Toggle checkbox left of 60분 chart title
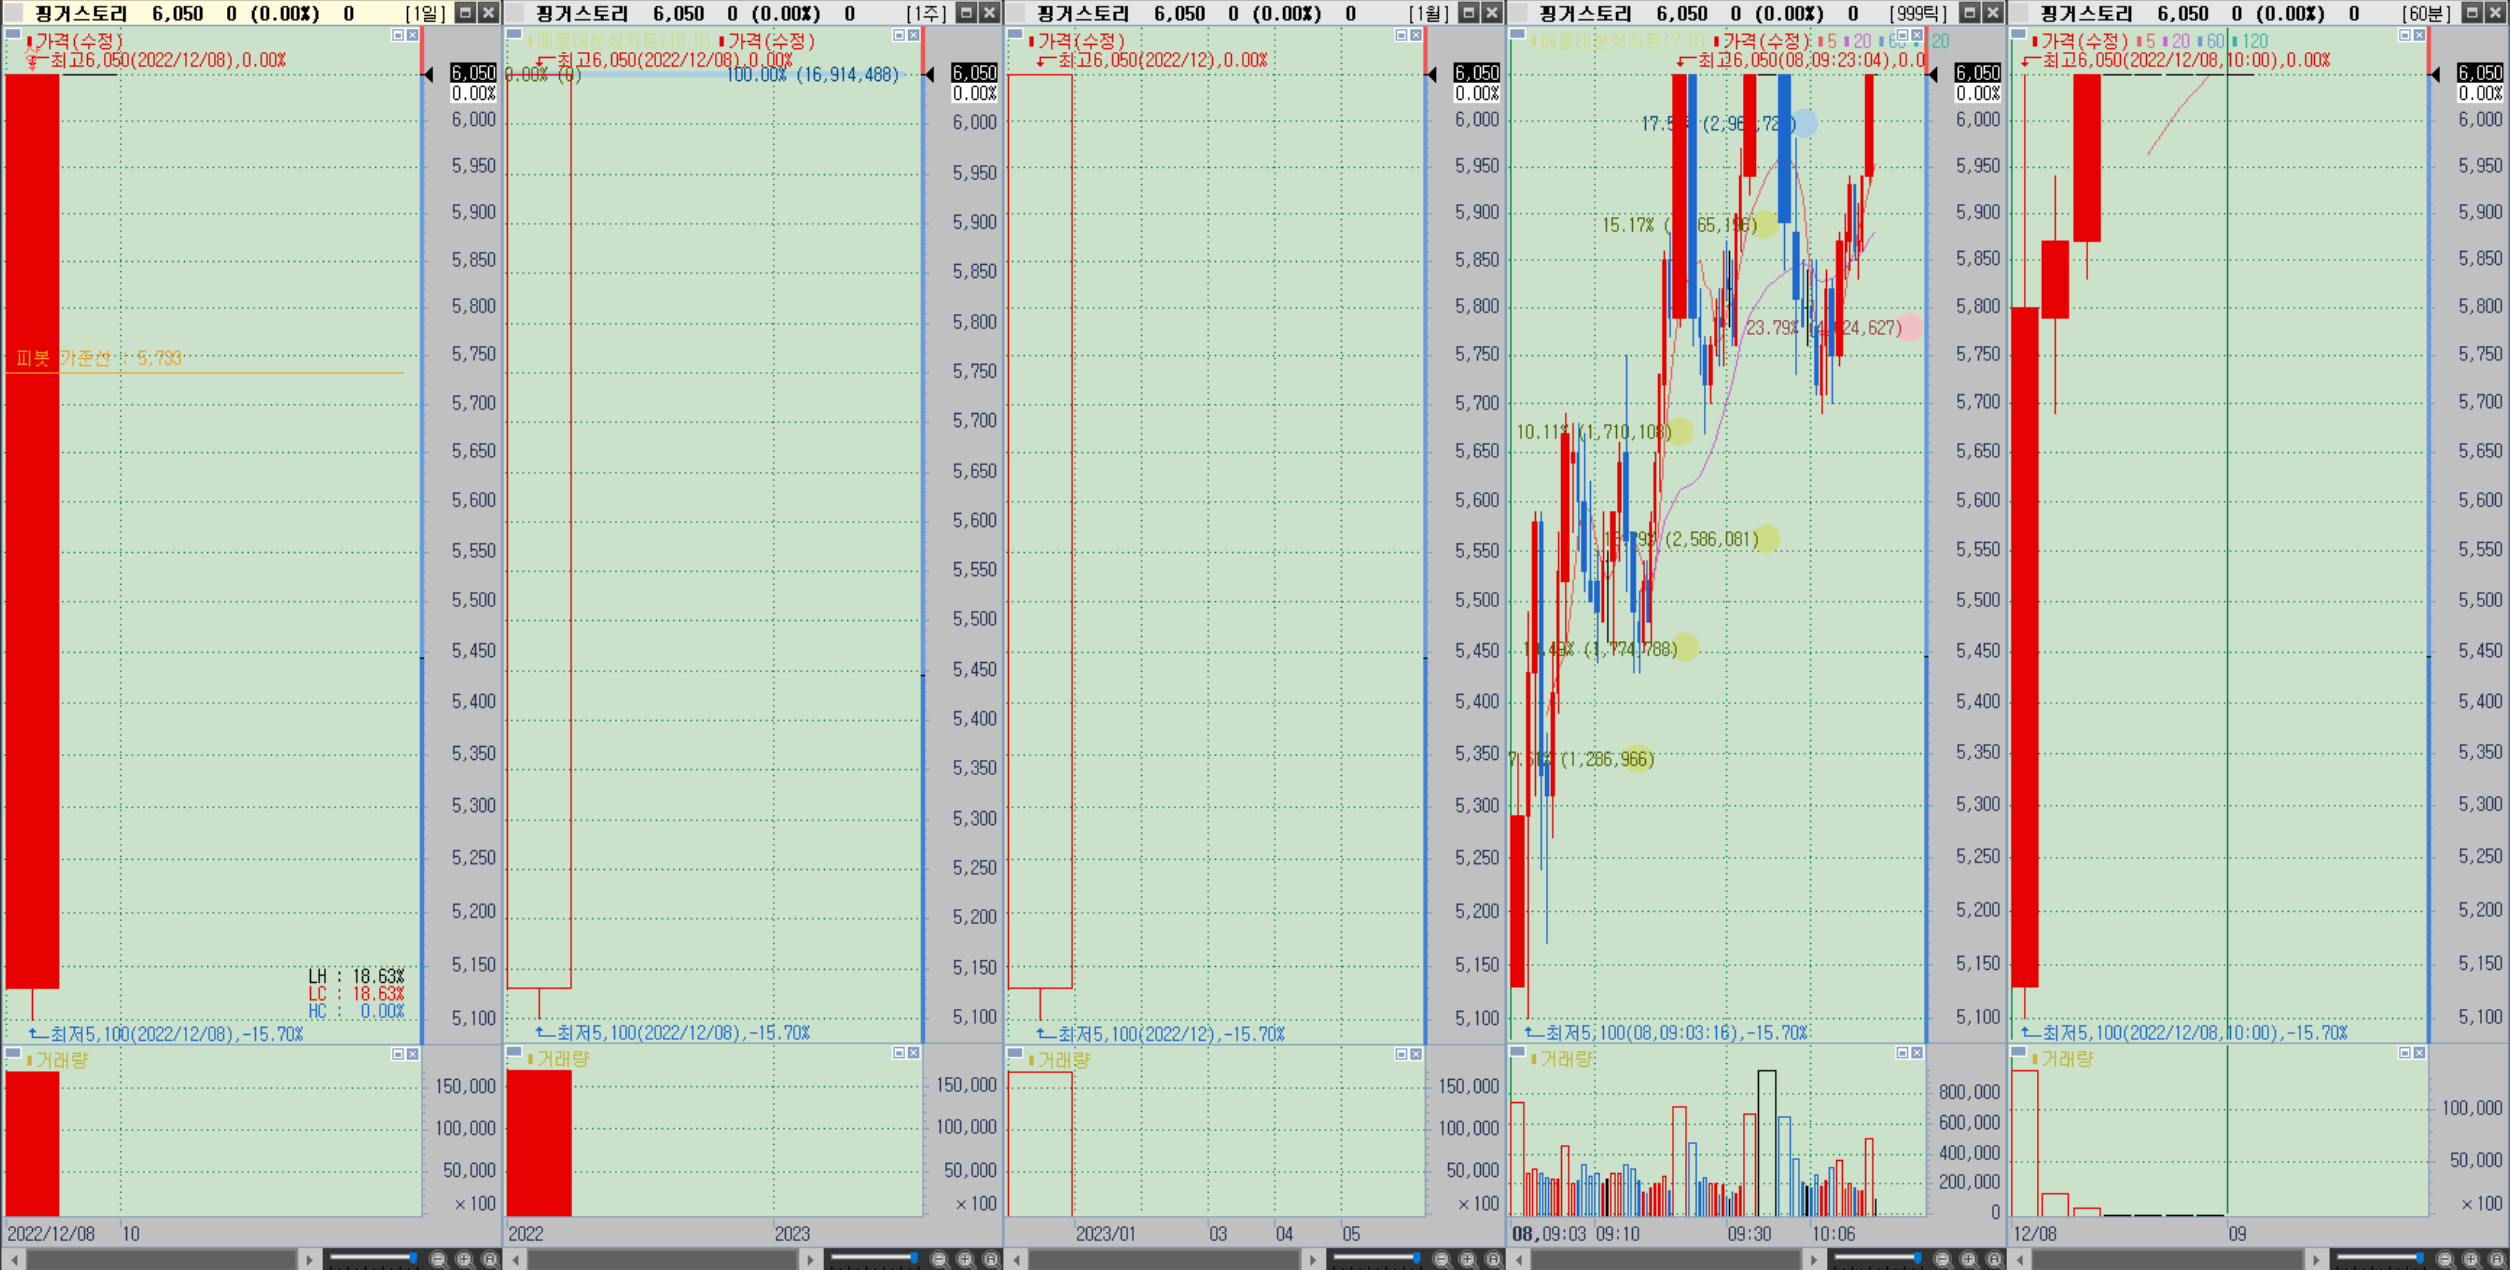 tap(2020, 13)
